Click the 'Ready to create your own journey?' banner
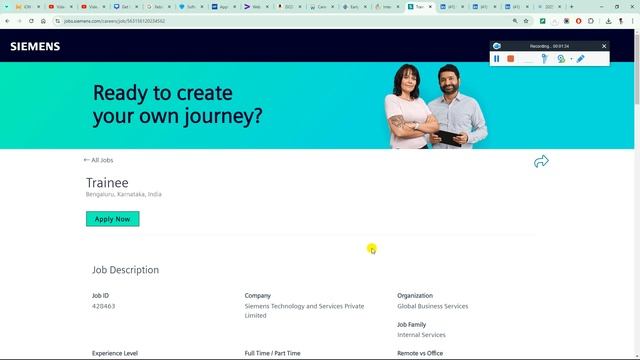Viewport: 640px width, 360px height. pyautogui.click(x=317, y=105)
